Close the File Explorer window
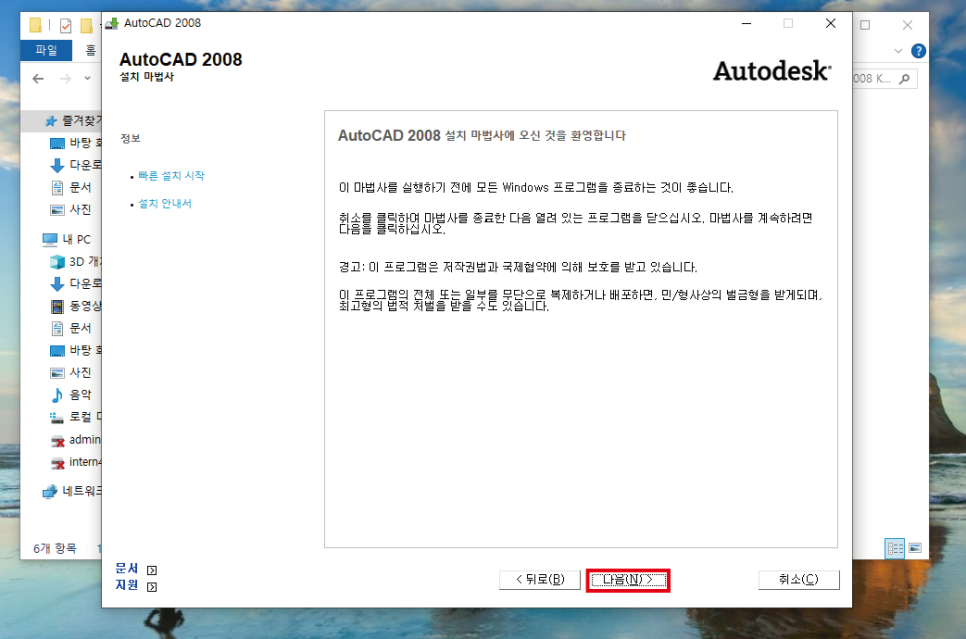The height and width of the screenshot is (639, 966). pos(907,25)
